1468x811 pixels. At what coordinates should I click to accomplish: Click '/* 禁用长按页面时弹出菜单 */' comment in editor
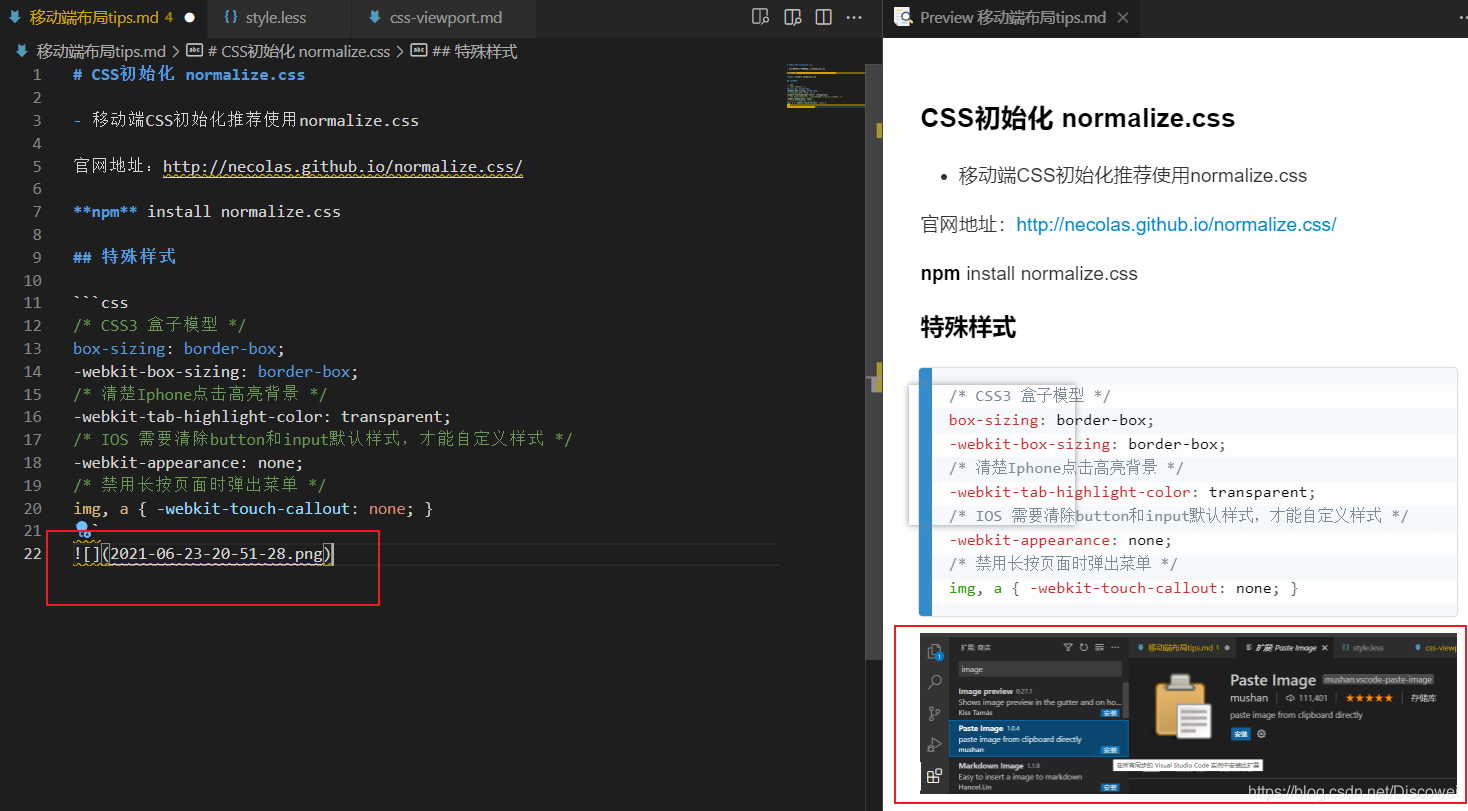tap(200, 486)
